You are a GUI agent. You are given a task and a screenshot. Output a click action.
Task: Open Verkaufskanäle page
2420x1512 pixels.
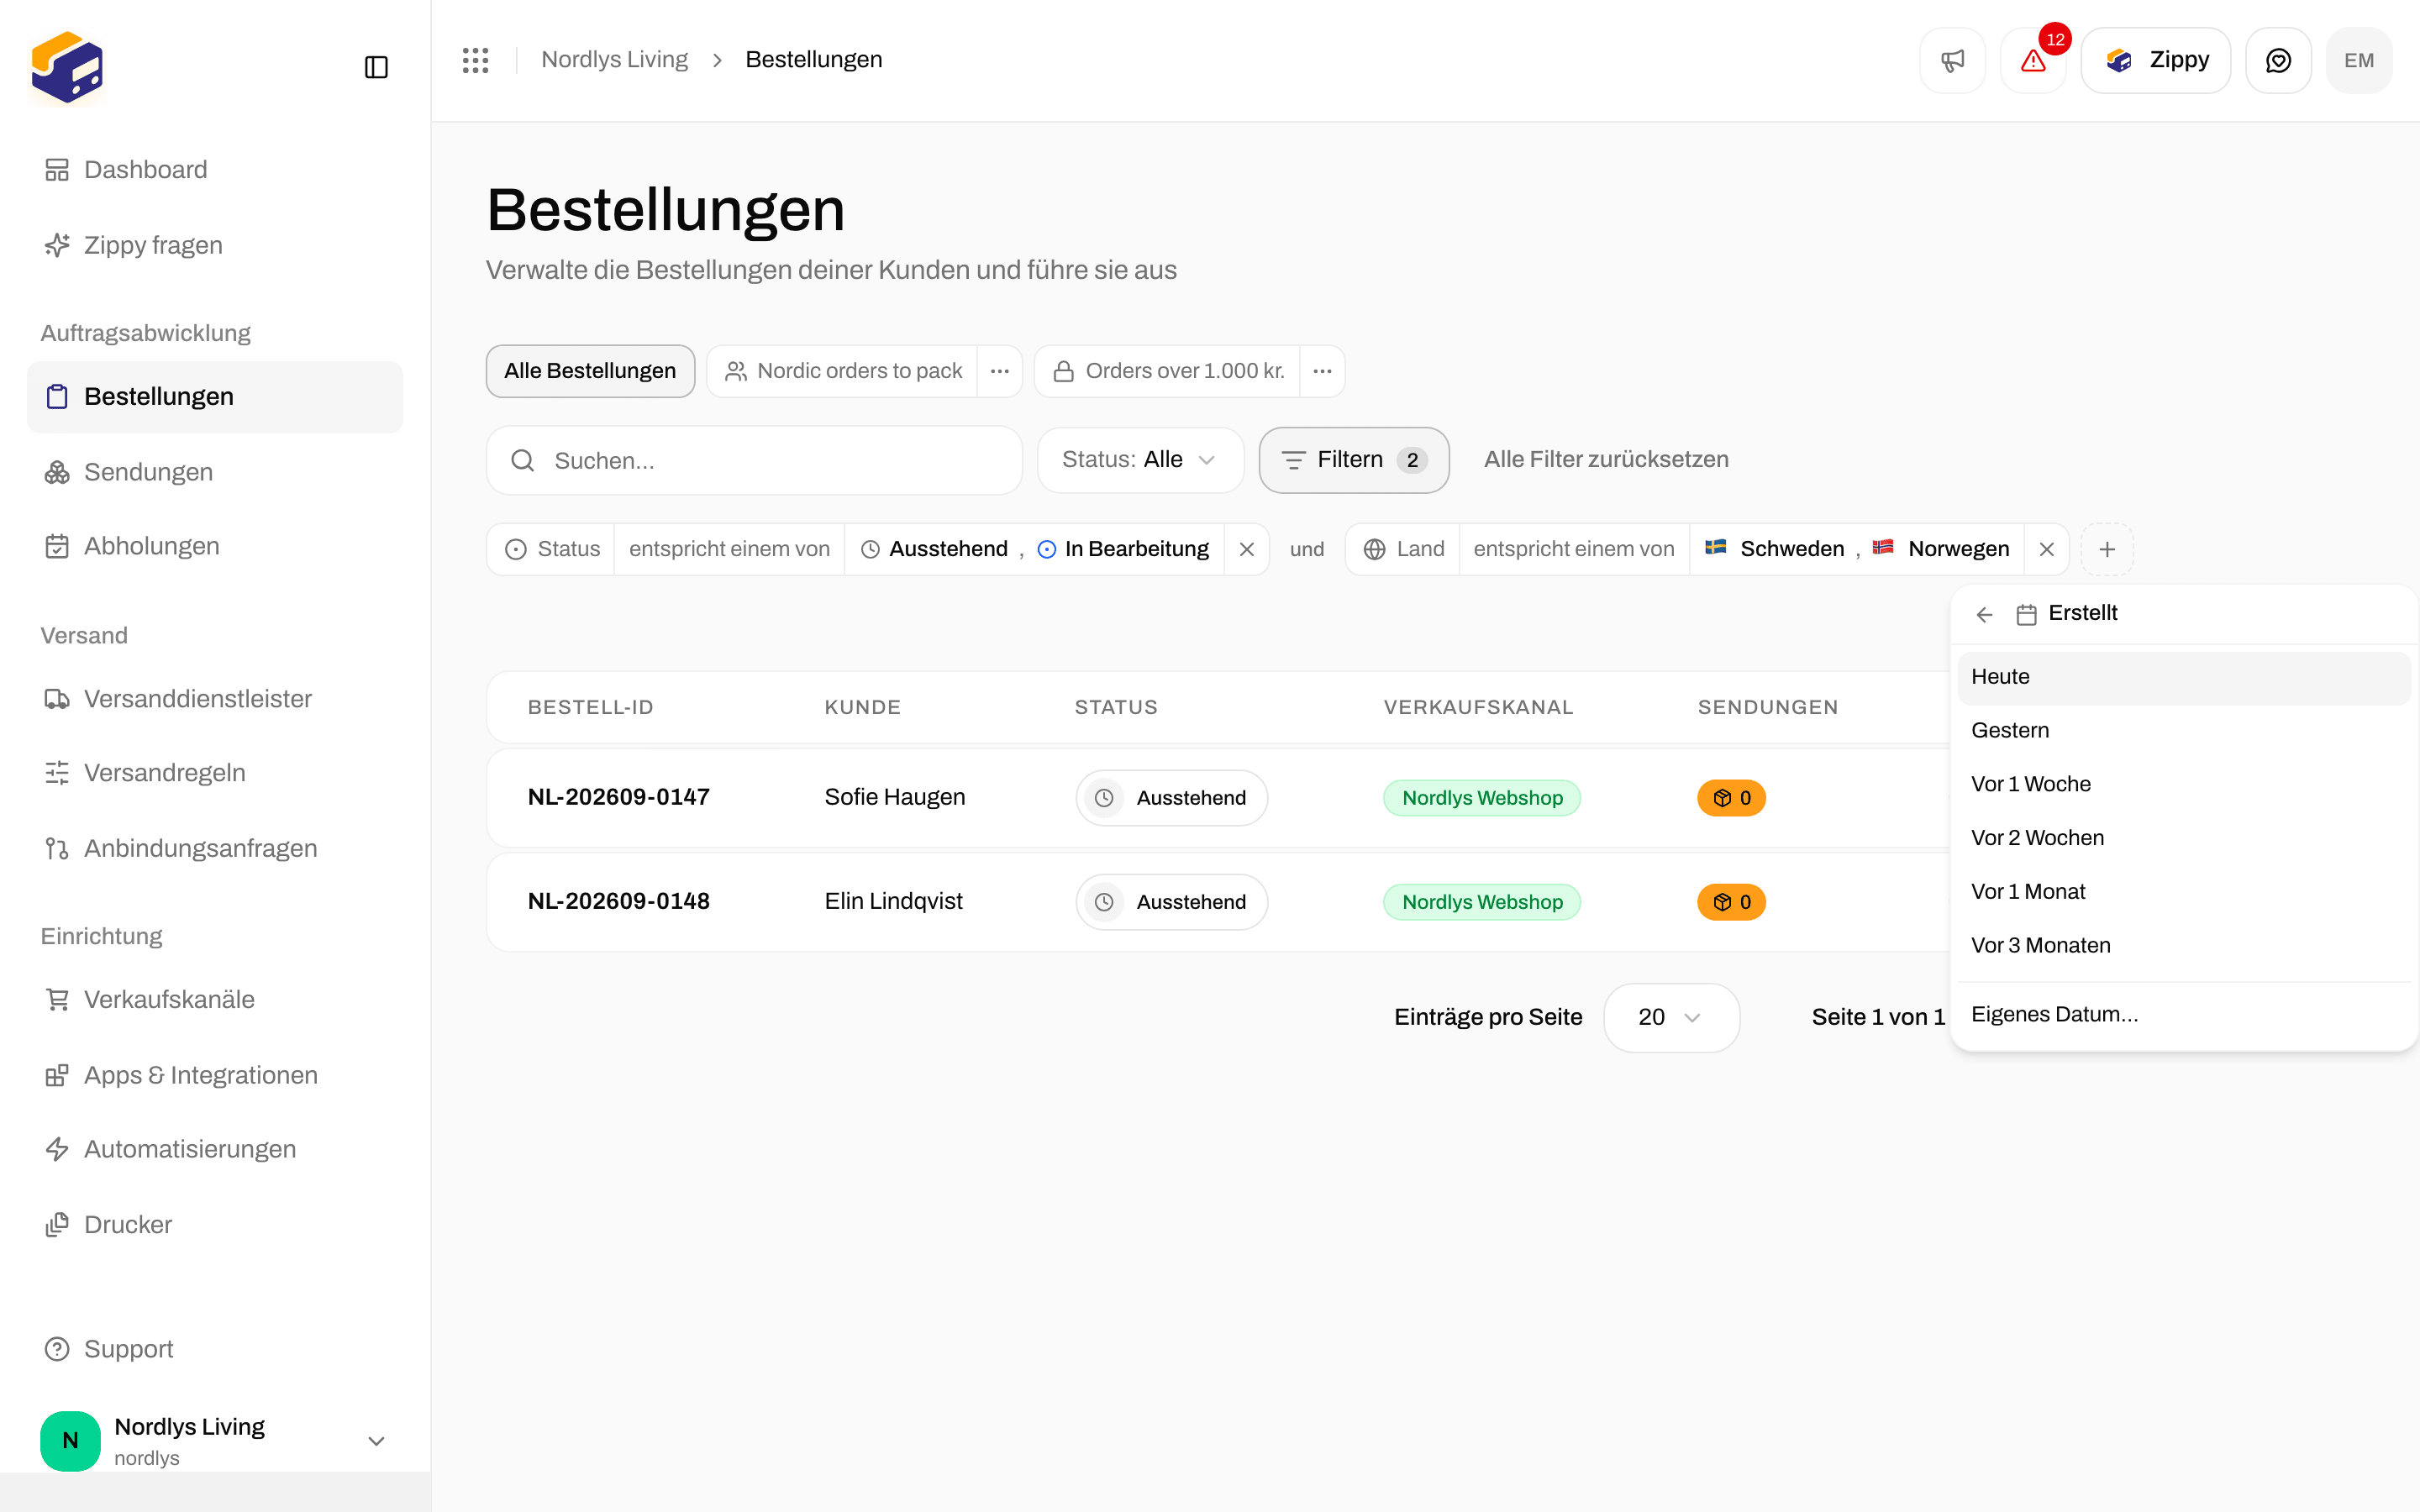215,999
